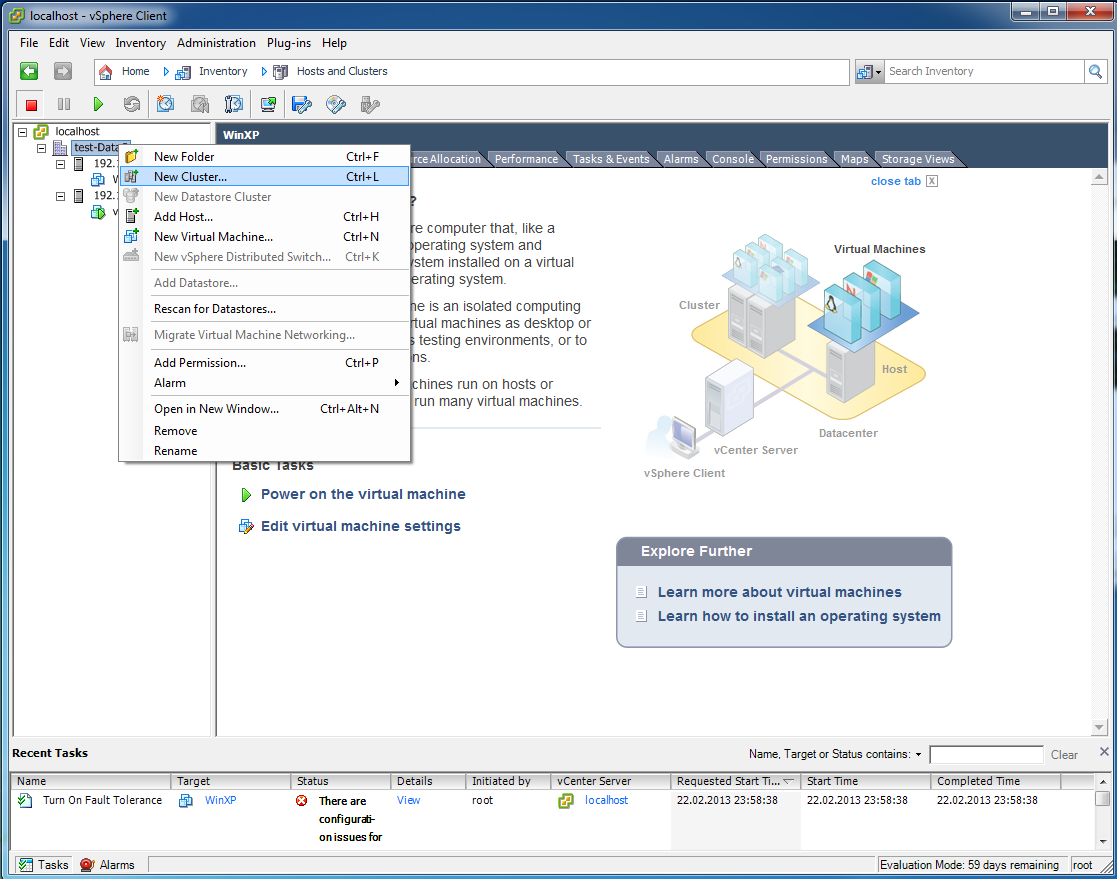Click the Inventory icon in the navigation bar
1117x879 pixels.
(x=183, y=72)
